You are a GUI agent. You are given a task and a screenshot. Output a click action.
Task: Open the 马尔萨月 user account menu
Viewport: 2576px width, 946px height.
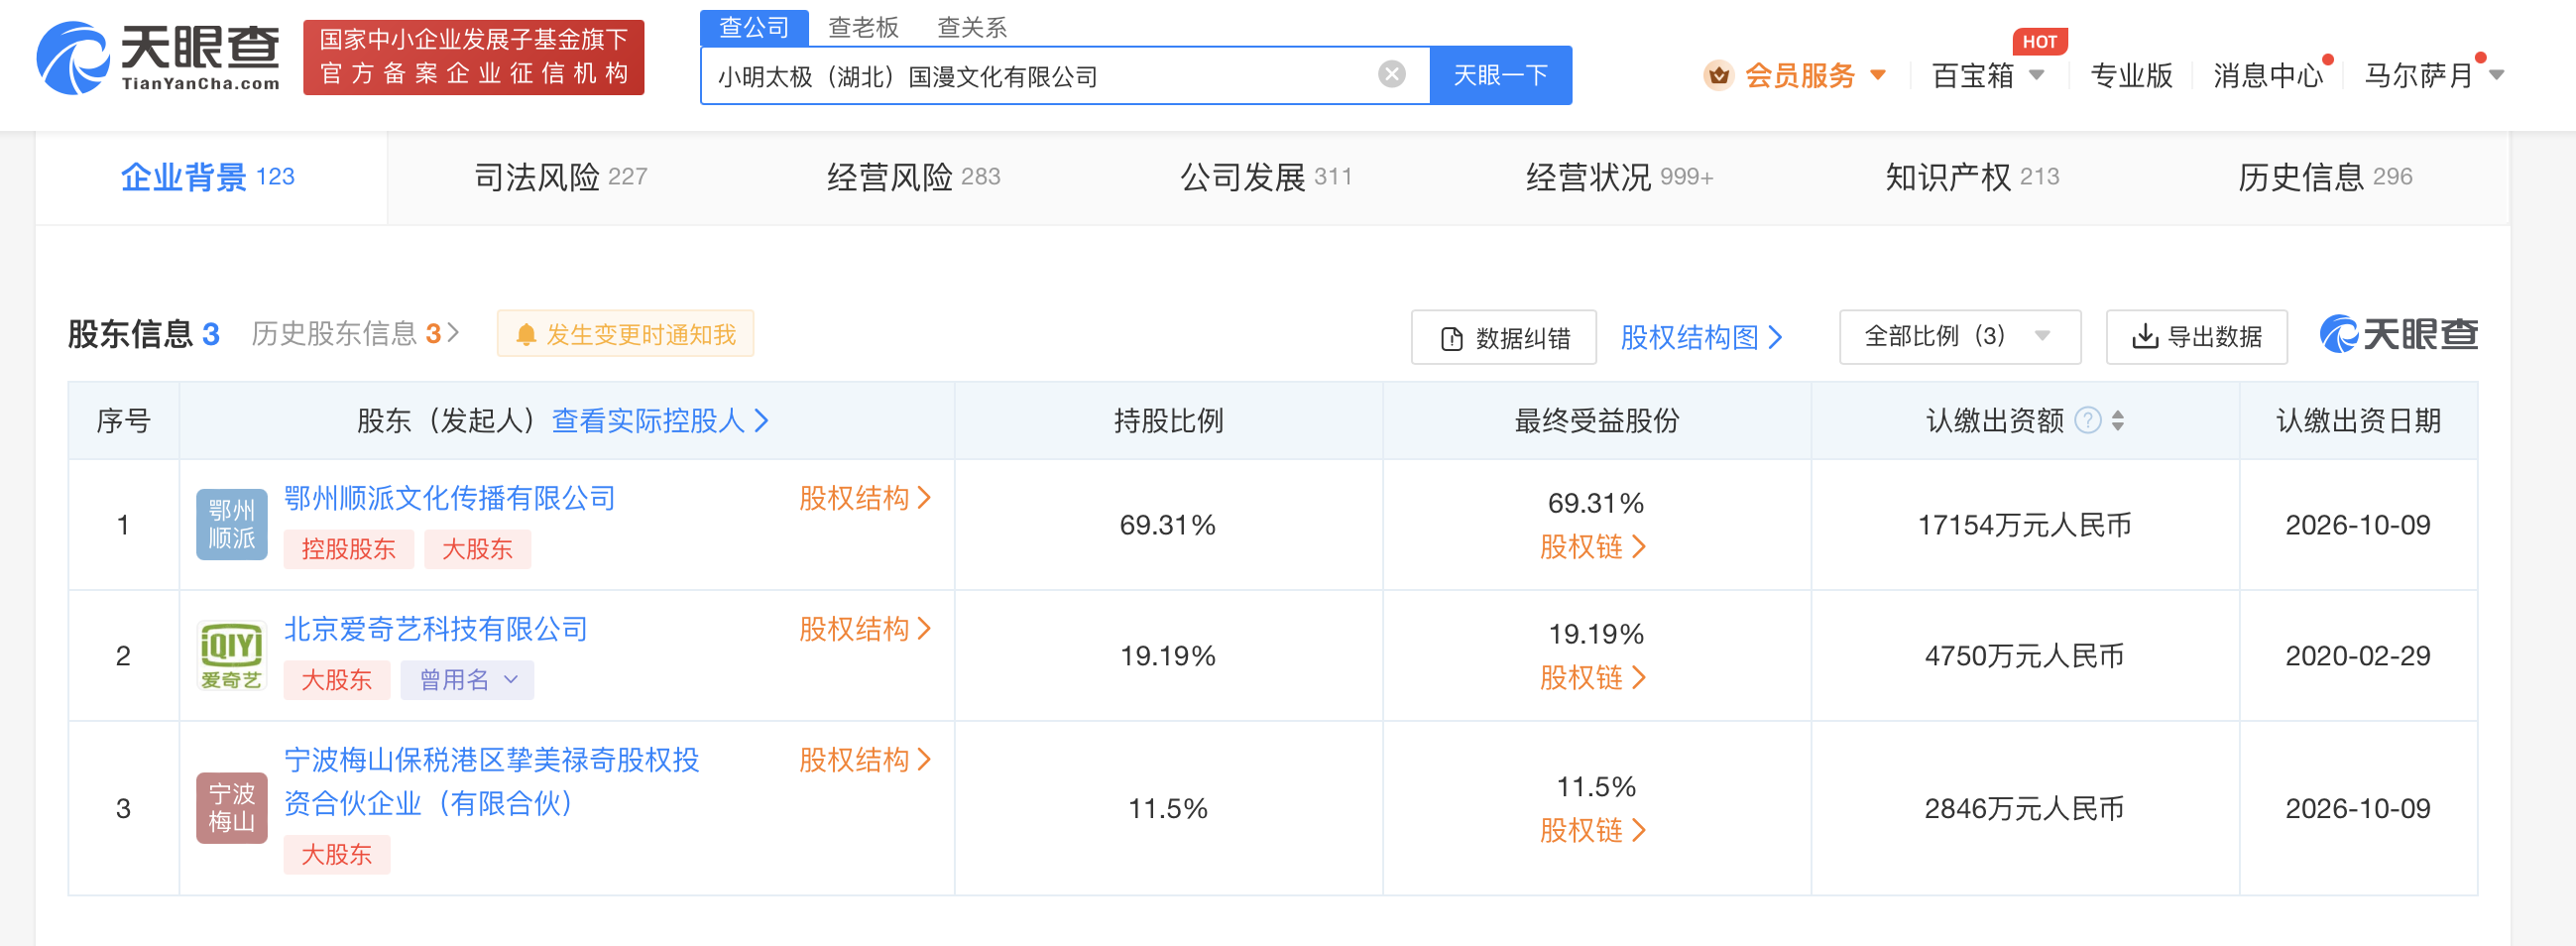click(x=2431, y=76)
